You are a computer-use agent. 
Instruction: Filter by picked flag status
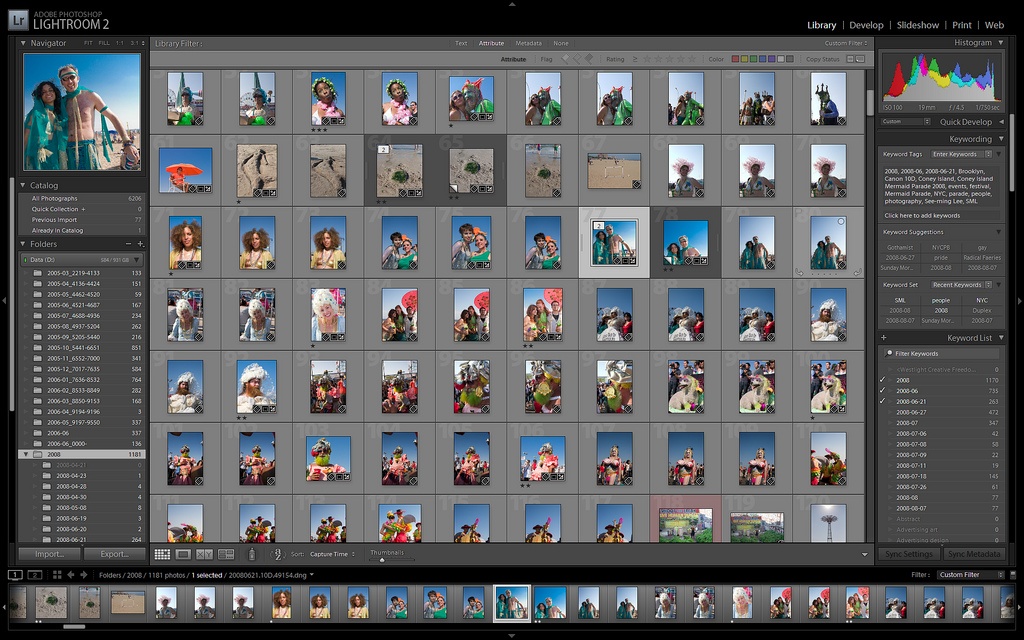(x=566, y=59)
